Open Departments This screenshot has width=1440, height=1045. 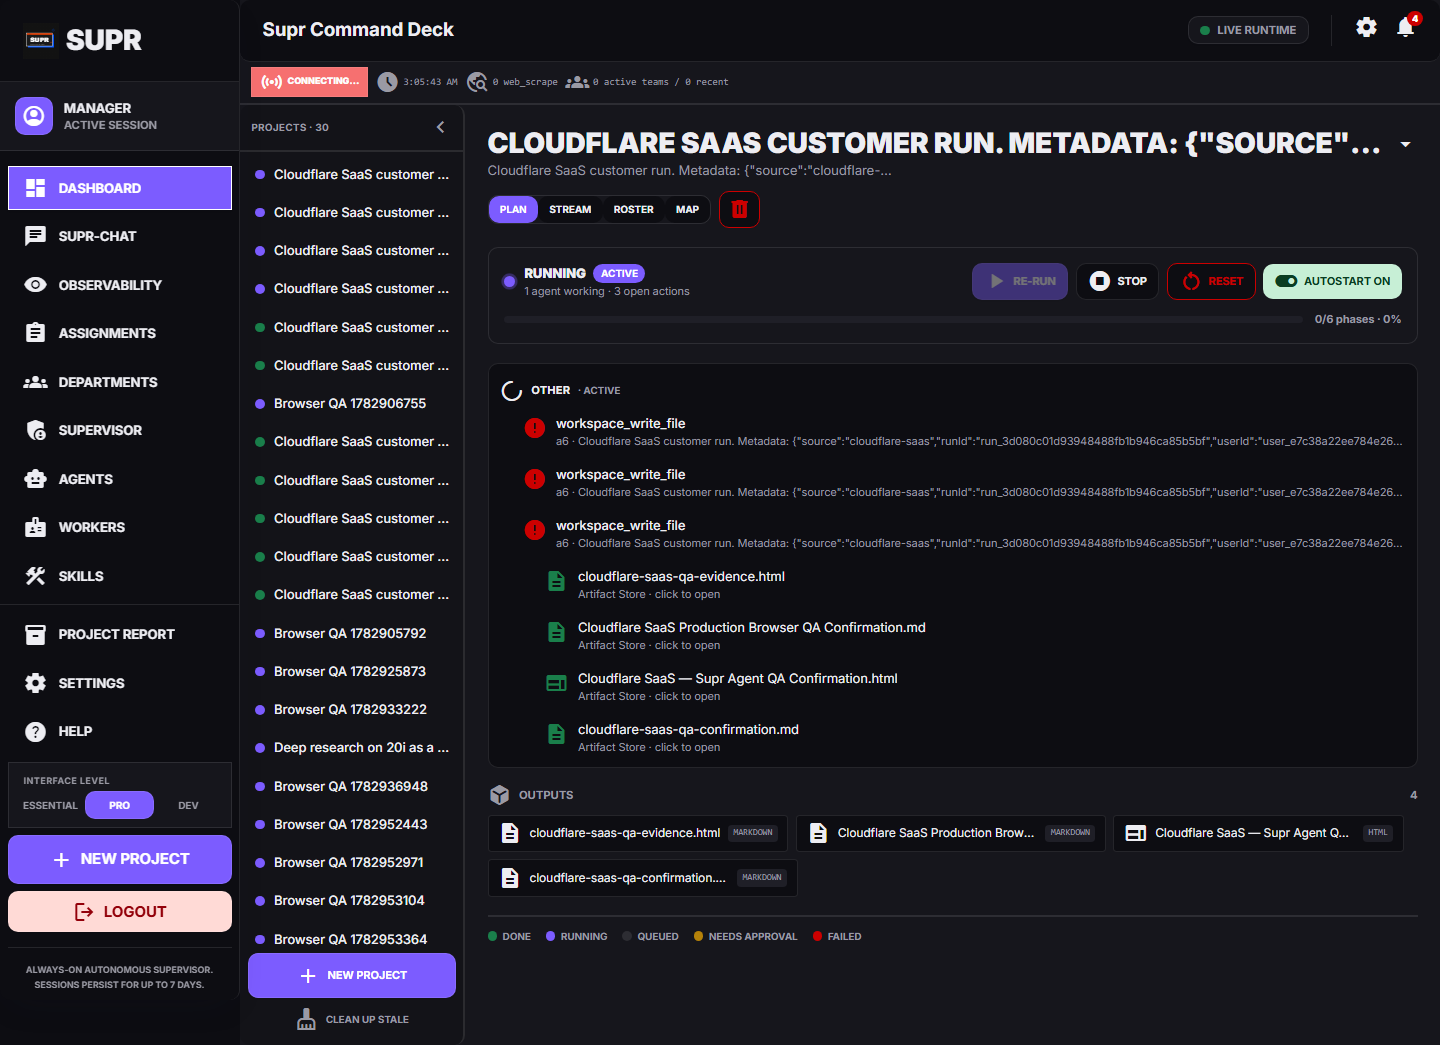tap(120, 382)
